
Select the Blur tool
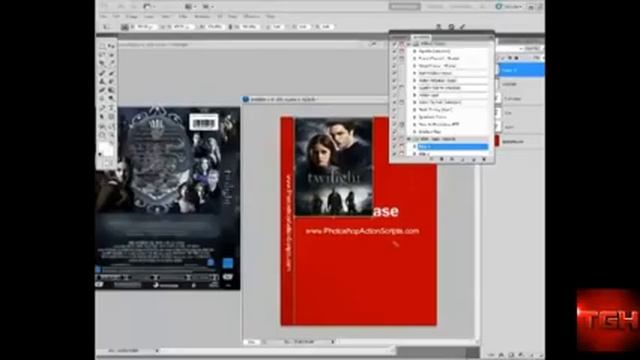click(x=102, y=99)
